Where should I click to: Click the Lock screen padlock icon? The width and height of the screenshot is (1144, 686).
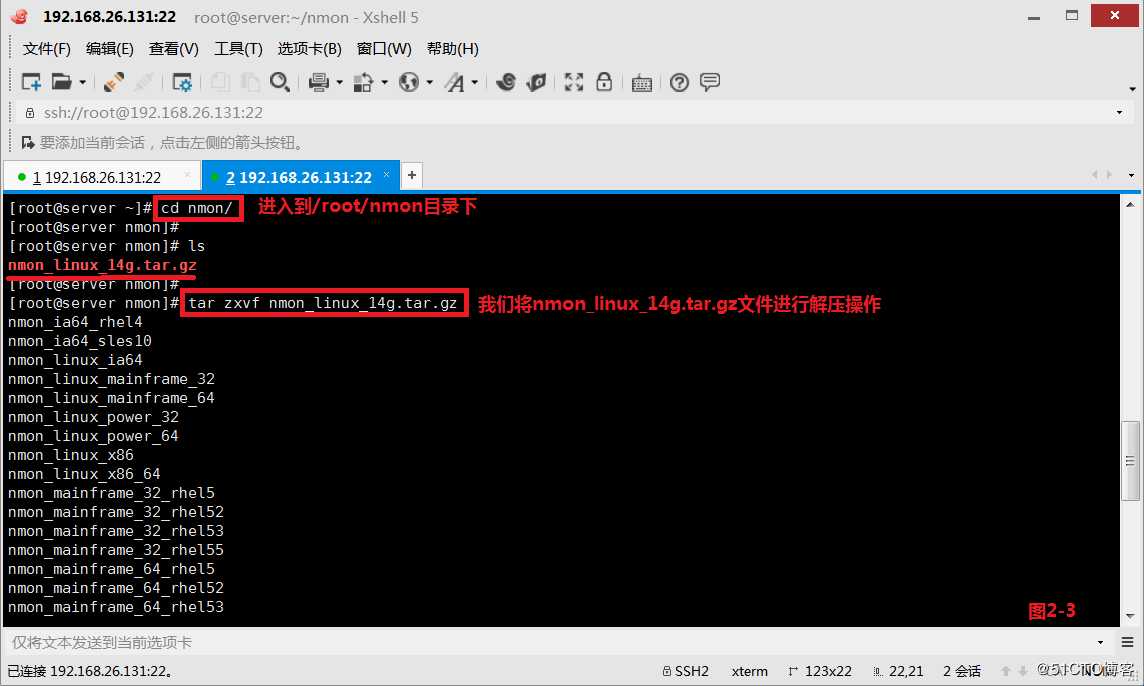pyautogui.click(x=604, y=82)
